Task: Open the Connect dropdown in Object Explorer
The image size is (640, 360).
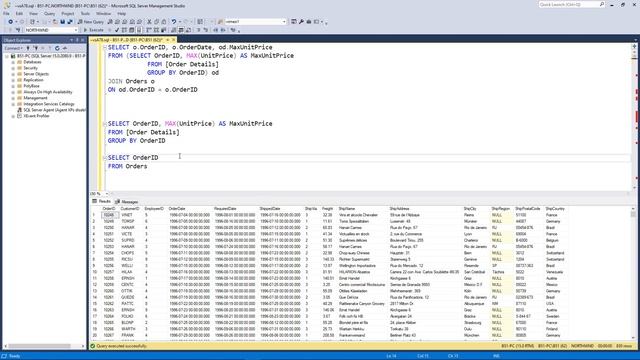Action: [x=13, y=48]
